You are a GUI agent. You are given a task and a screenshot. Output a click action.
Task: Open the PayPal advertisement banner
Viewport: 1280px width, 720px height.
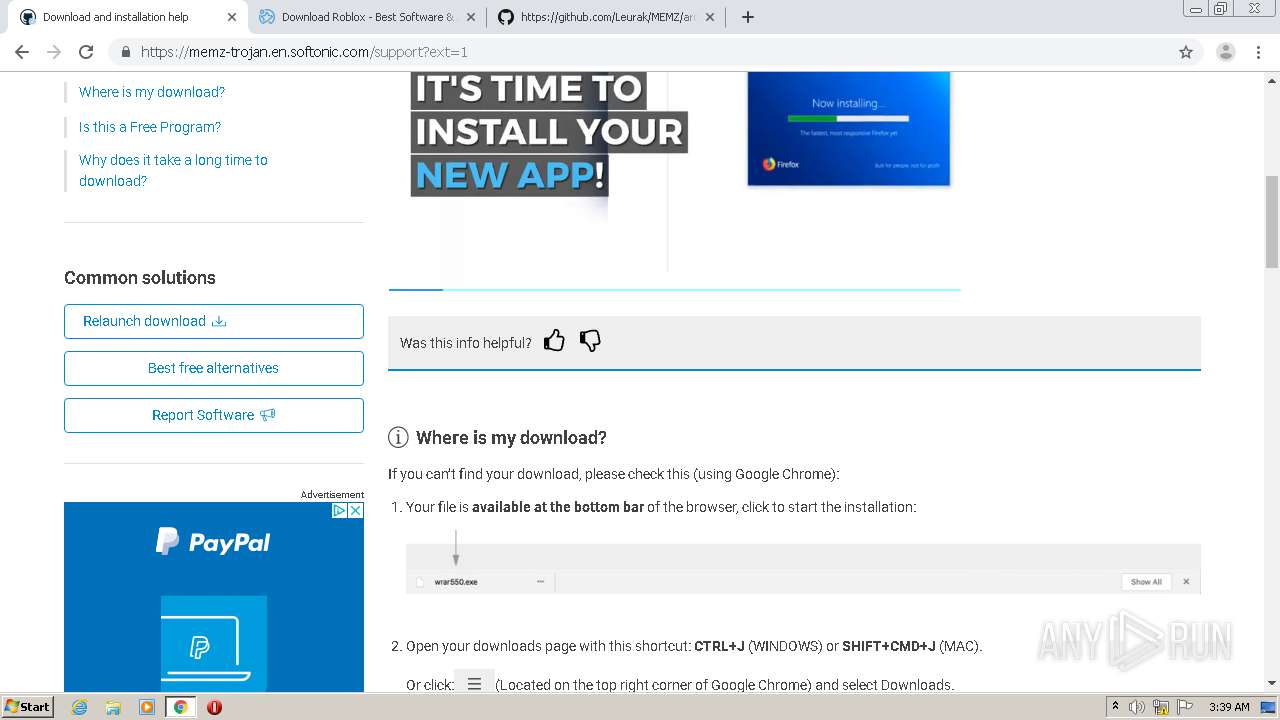point(214,597)
